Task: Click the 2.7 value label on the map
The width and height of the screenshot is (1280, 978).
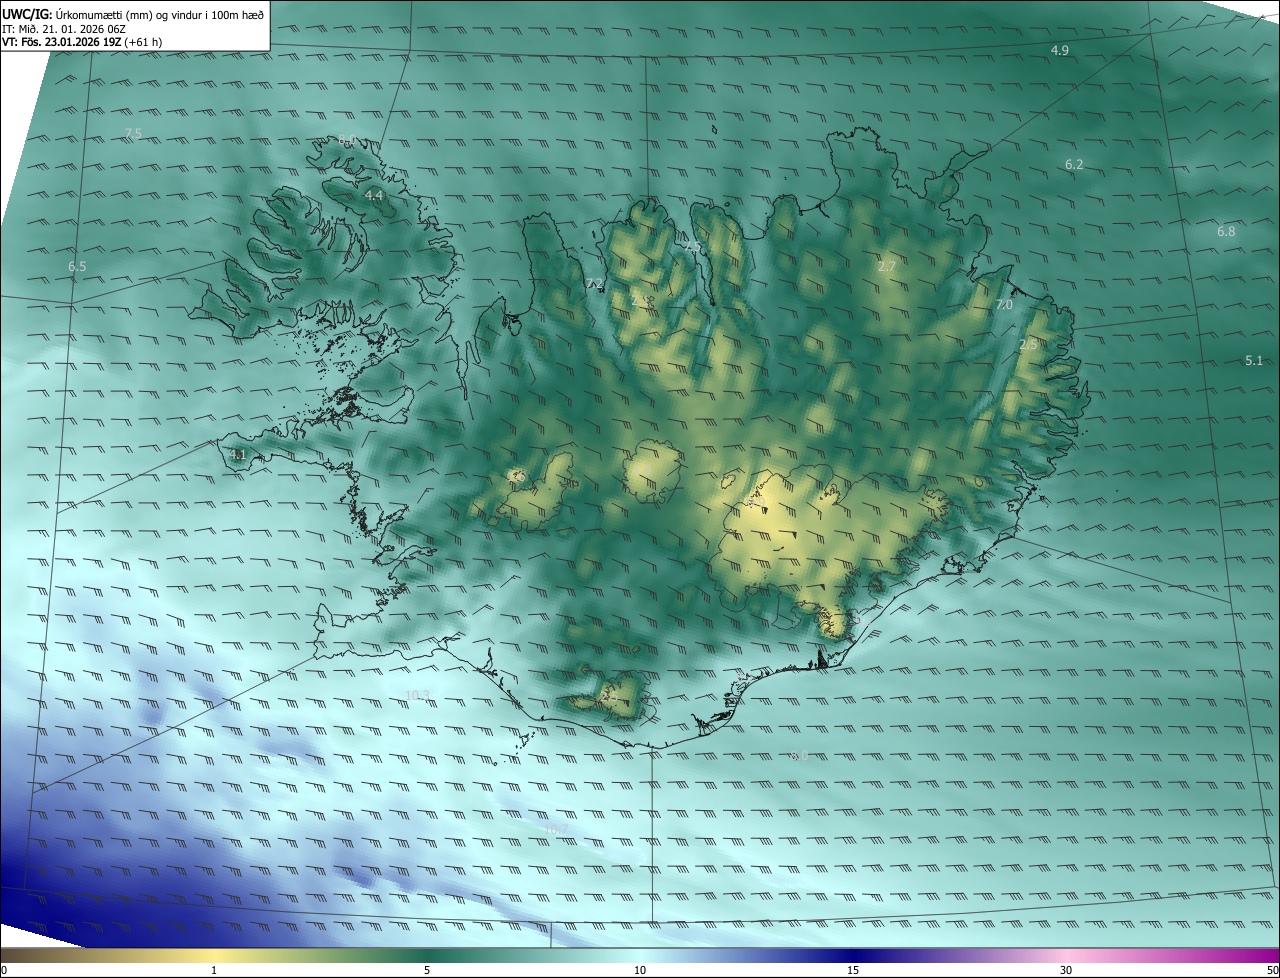Action: click(x=887, y=266)
